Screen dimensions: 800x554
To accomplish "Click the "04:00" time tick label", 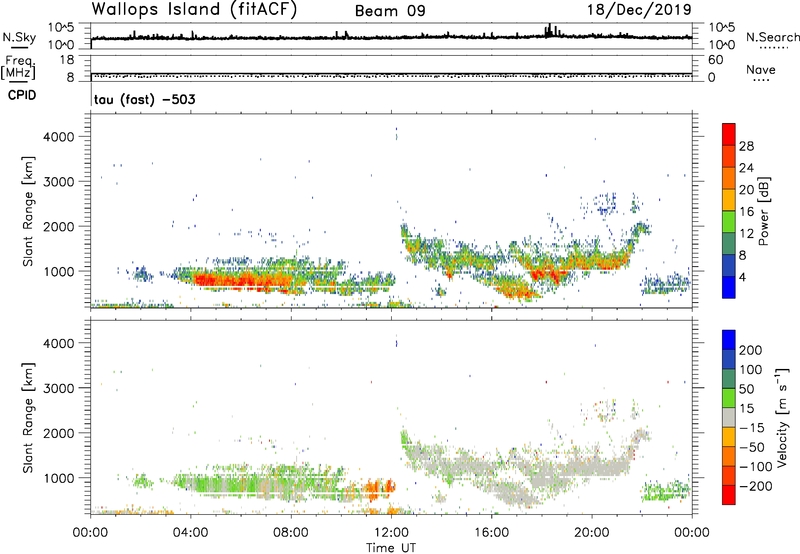I will coord(190,533).
